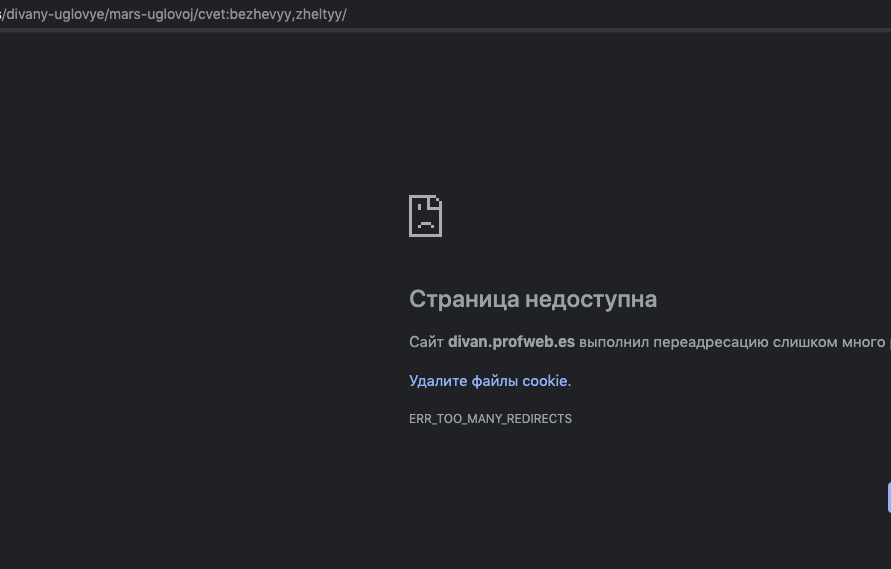Click the URL text in address bar
This screenshot has height=569, width=891.
coord(173,14)
